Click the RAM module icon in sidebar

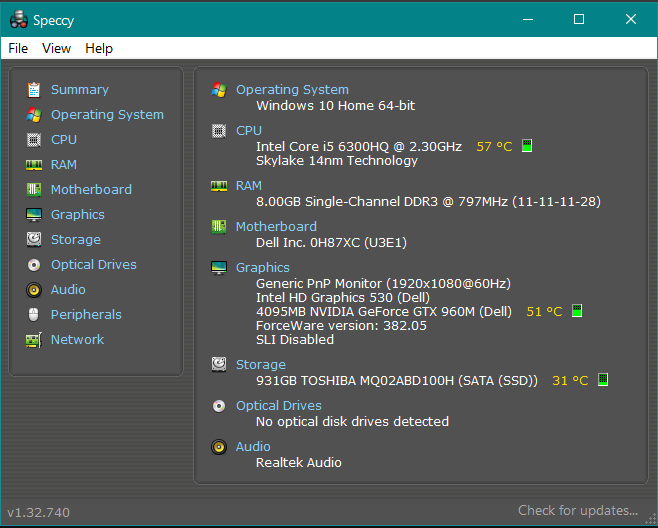pyautogui.click(x=34, y=165)
